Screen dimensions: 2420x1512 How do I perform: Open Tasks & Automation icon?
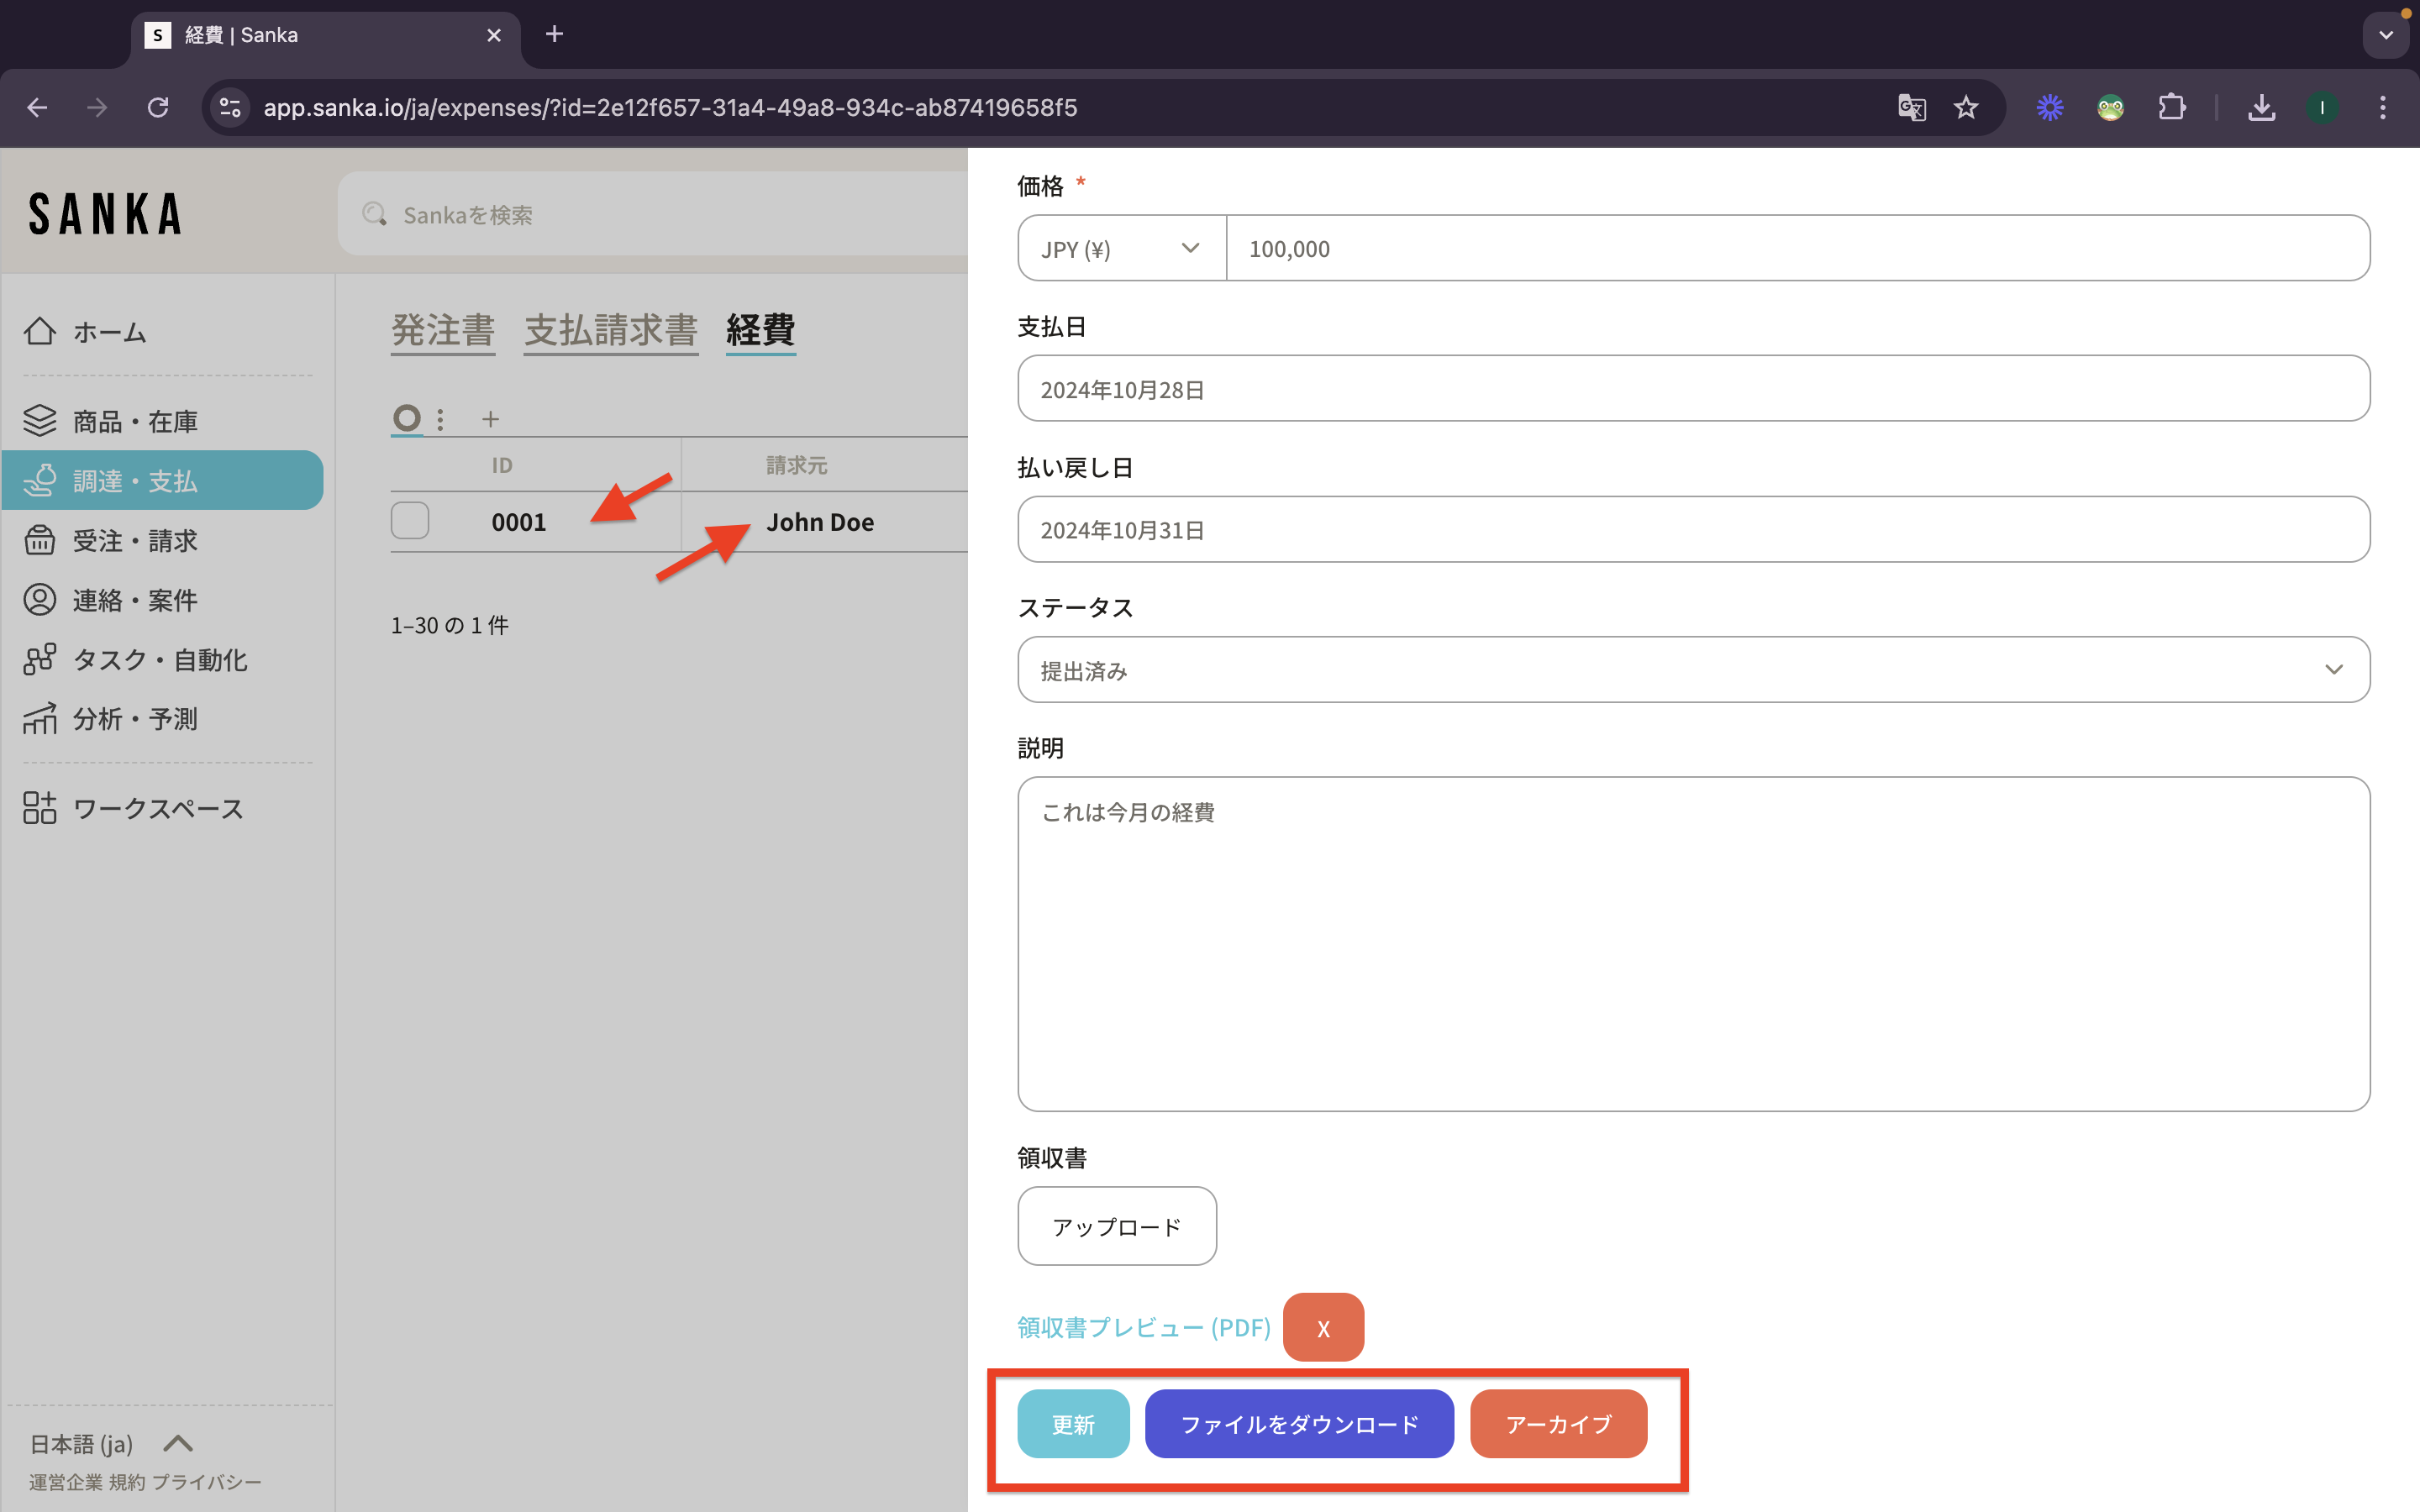tap(40, 660)
